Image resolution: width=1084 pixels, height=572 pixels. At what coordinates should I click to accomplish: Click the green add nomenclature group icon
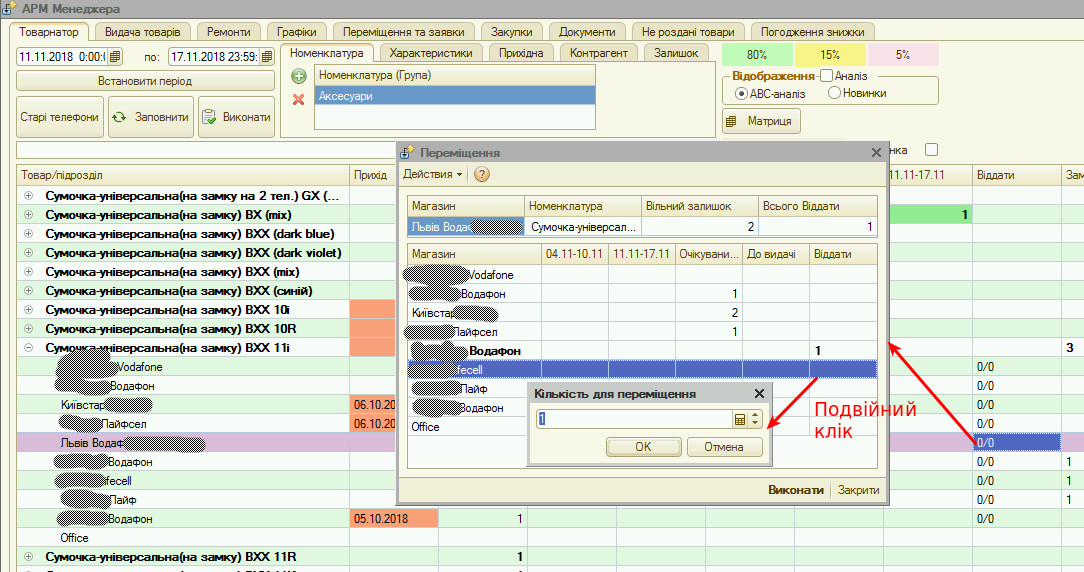[298, 76]
